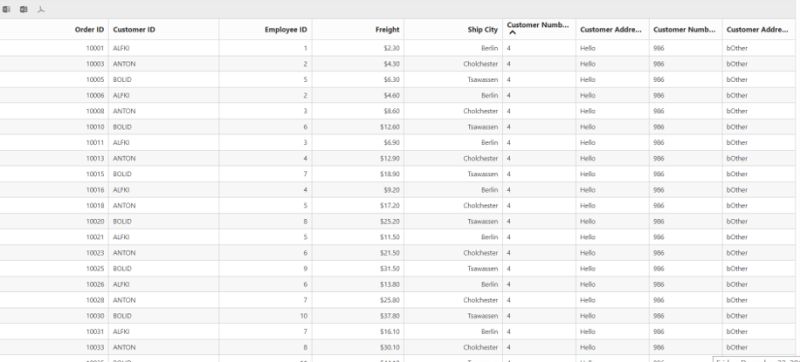Click the Freight value $12.90
Viewport: 800px width, 362px height.
coord(390,159)
